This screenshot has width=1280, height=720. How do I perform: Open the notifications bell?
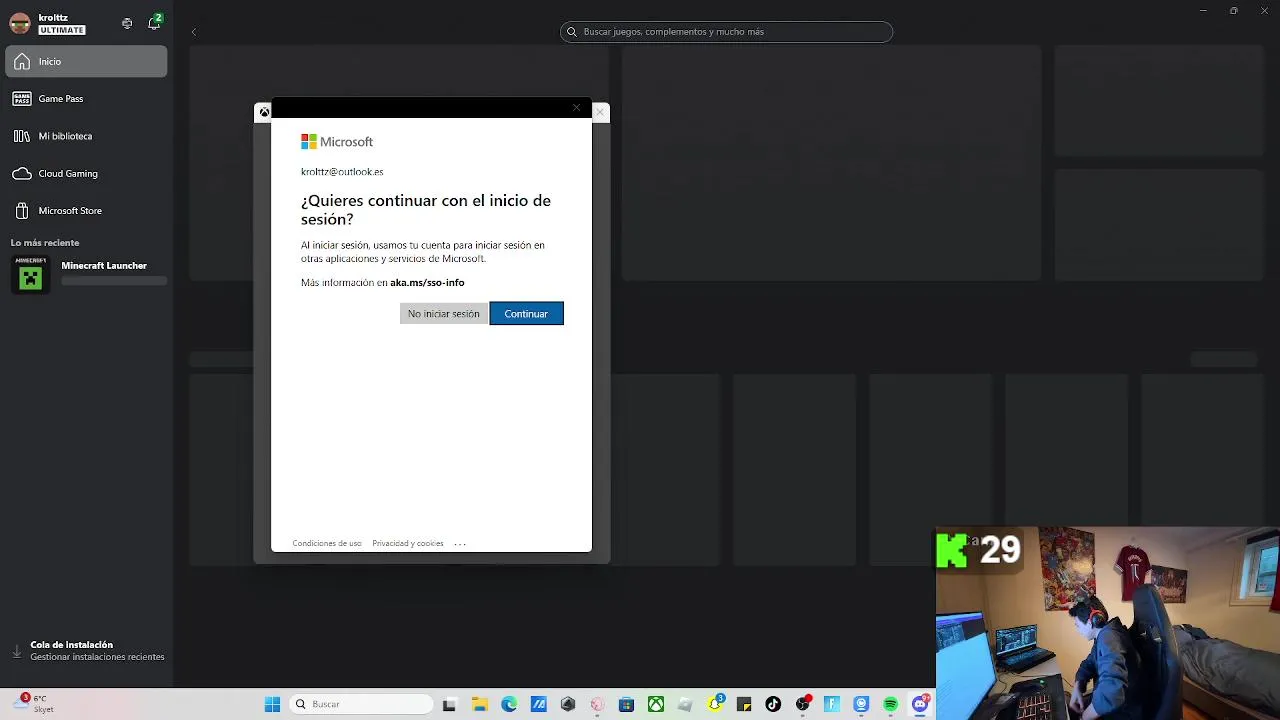[x=154, y=23]
